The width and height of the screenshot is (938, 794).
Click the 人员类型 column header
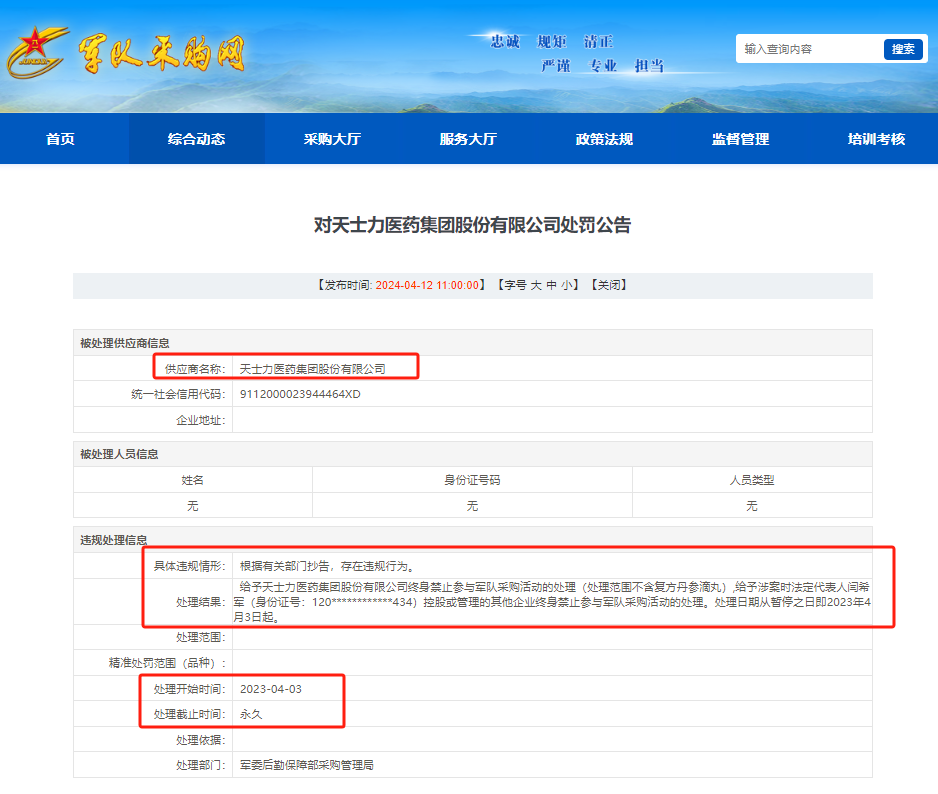coord(752,480)
